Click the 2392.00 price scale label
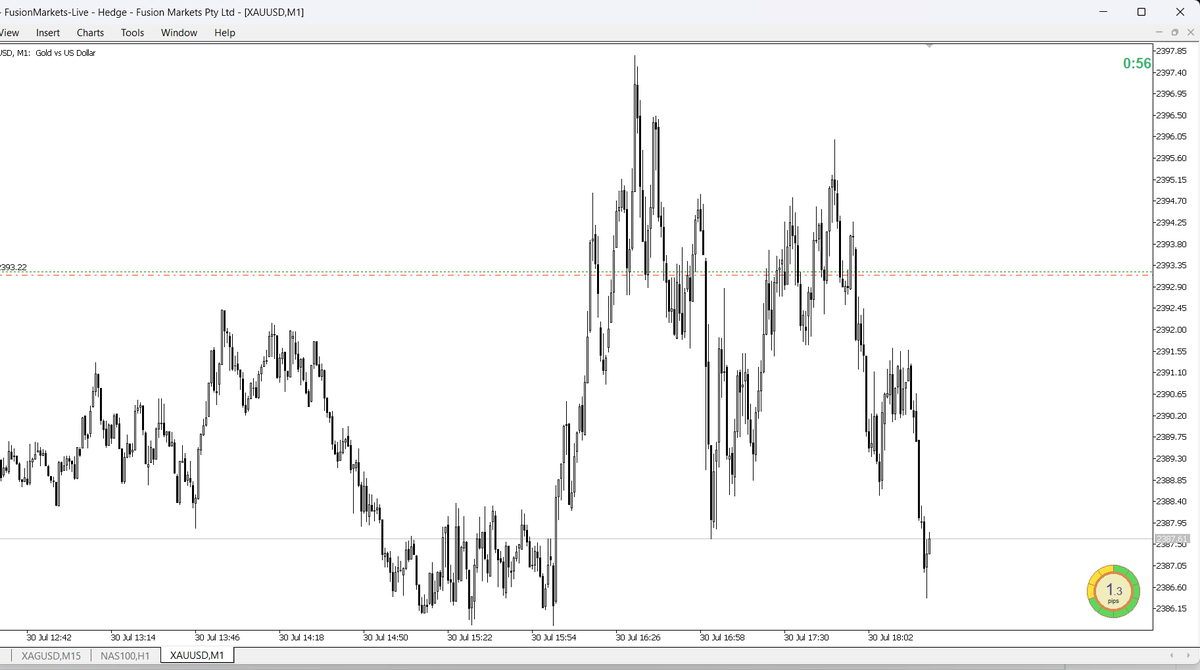1200x670 pixels. [x=1172, y=330]
